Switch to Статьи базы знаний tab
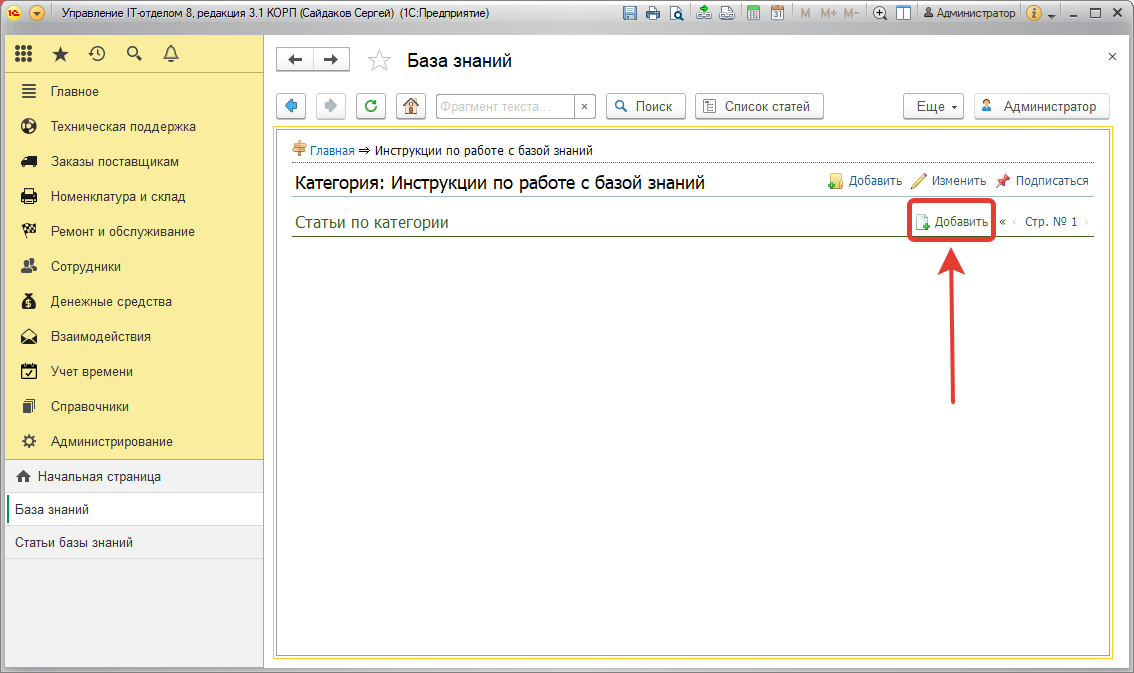This screenshot has height=673, width=1134. (134, 542)
